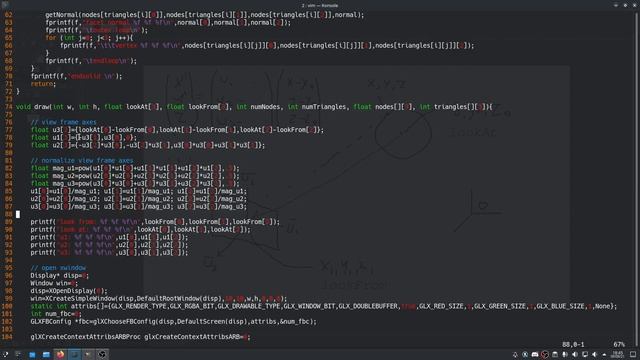This screenshot has width=640, height=360.
Task: Click line number 74 in the gutter
Action: 8,107
